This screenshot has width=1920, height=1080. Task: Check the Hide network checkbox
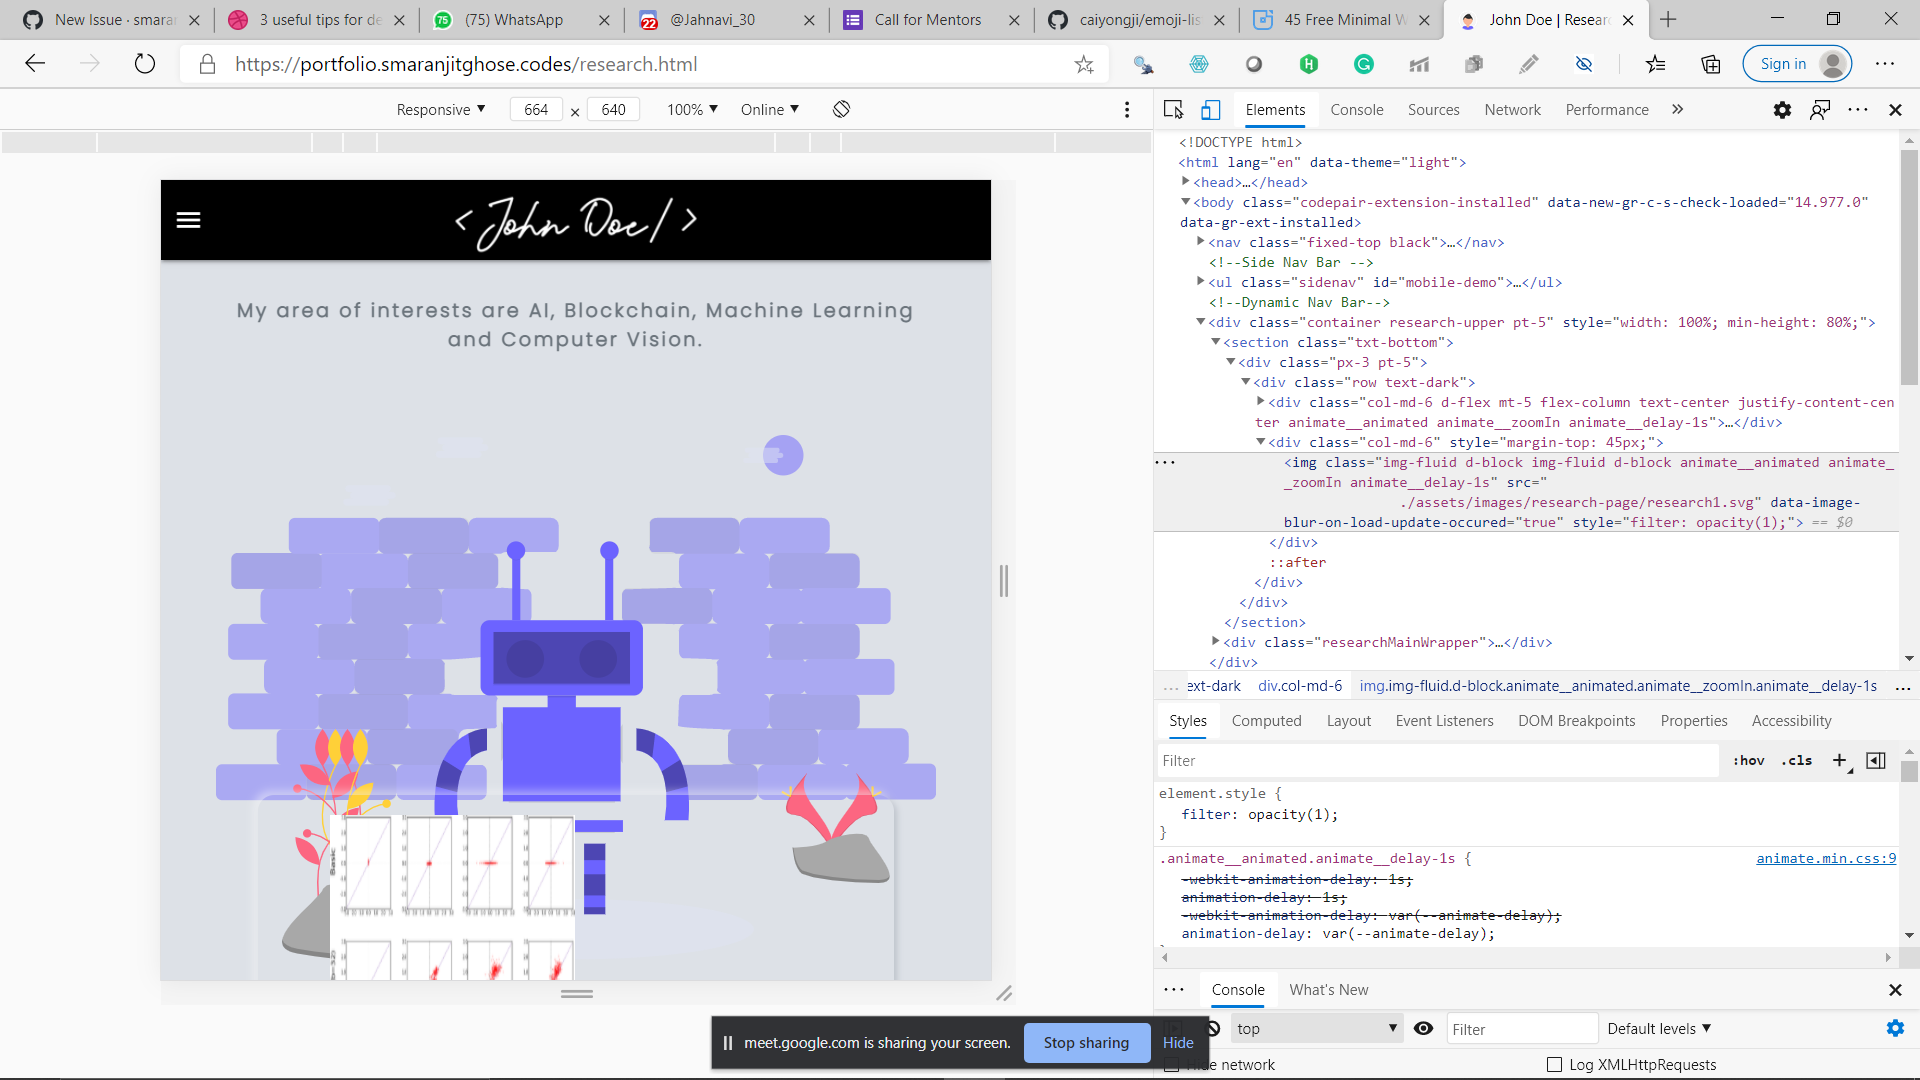click(x=1171, y=1064)
